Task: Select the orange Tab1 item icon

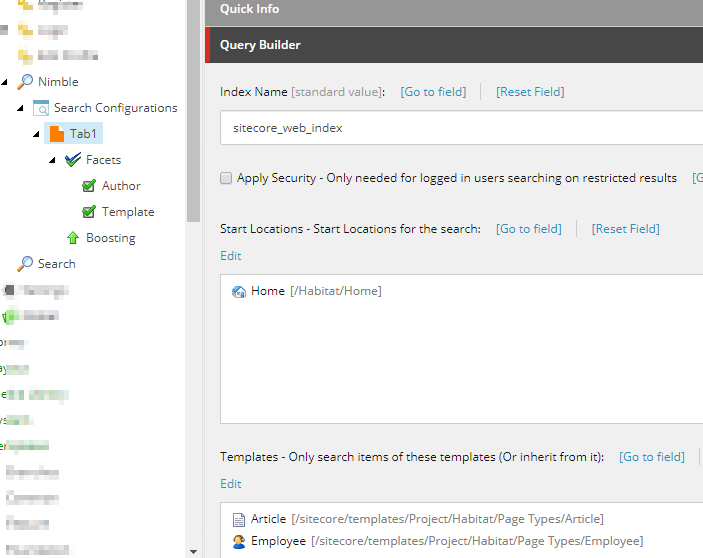Action: pyautogui.click(x=57, y=134)
